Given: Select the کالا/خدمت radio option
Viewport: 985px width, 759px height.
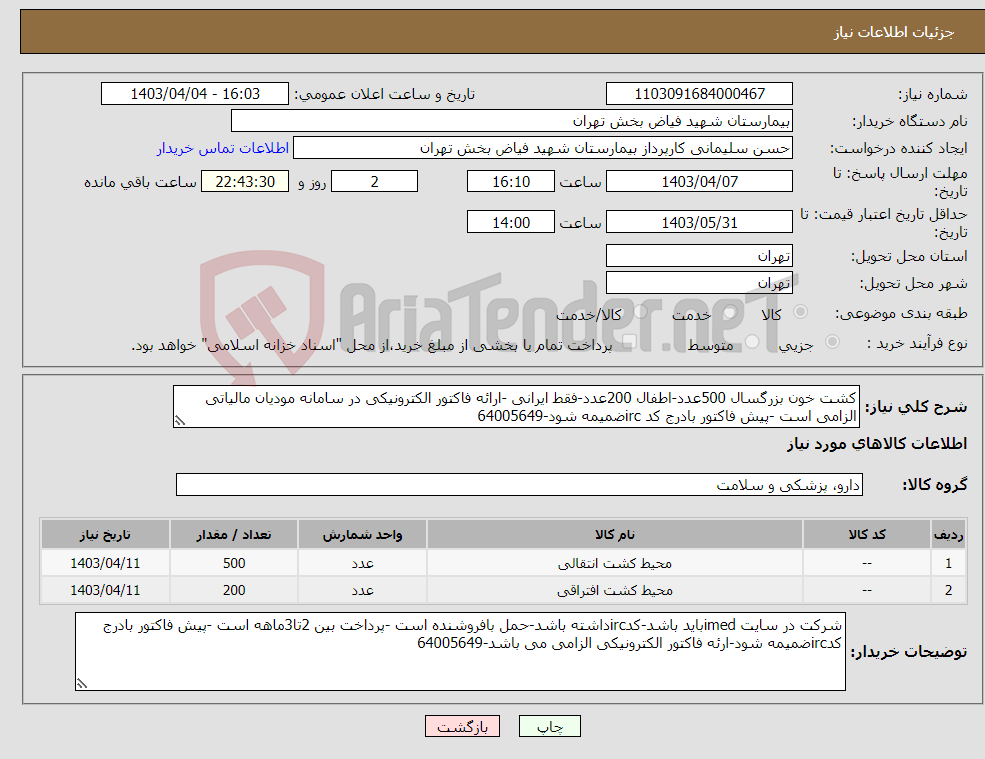Looking at the screenshot, I should pos(640,312).
